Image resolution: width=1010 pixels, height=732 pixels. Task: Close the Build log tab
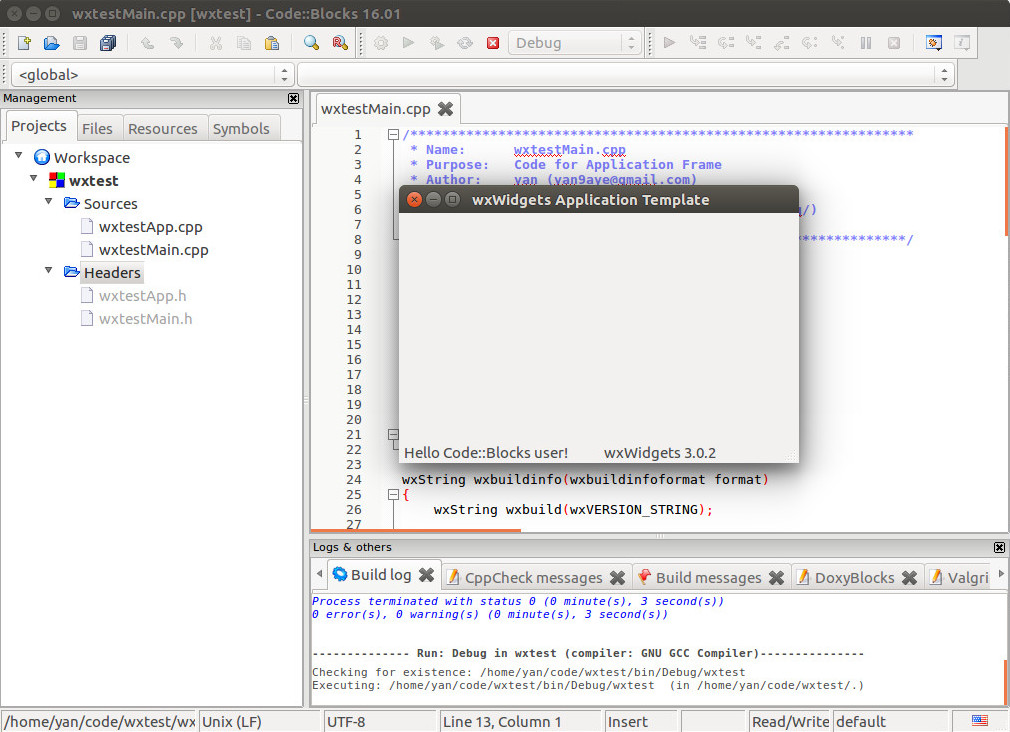click(426, 575)
